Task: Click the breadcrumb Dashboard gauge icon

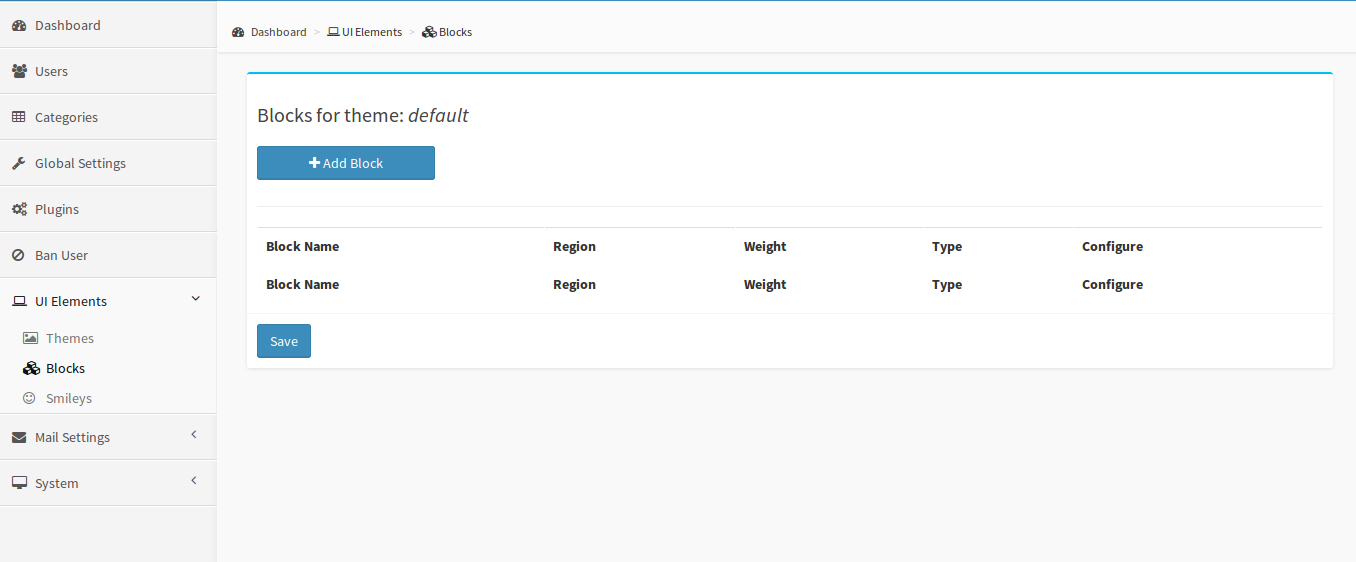Action: pos(238,32)
